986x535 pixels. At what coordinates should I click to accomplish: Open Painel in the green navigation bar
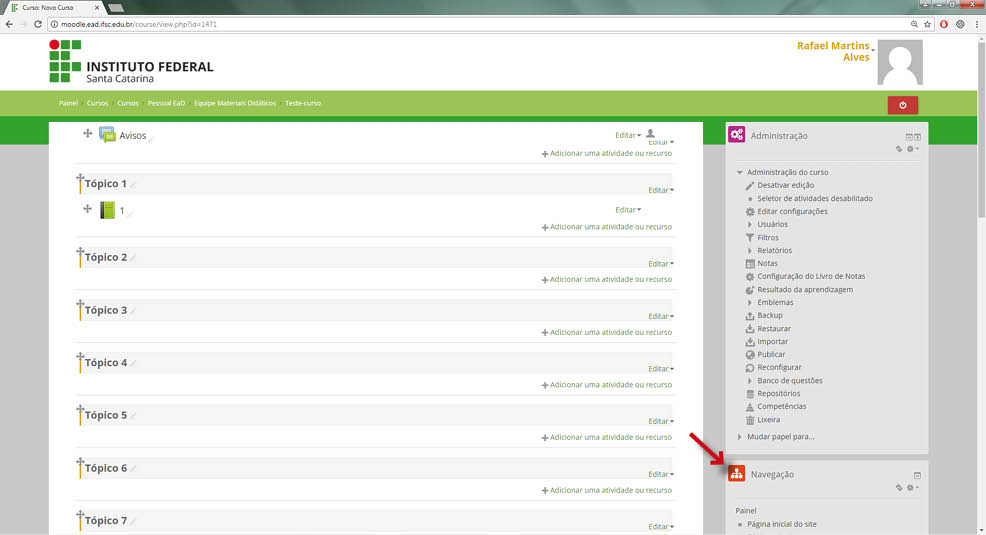[68, 103]
